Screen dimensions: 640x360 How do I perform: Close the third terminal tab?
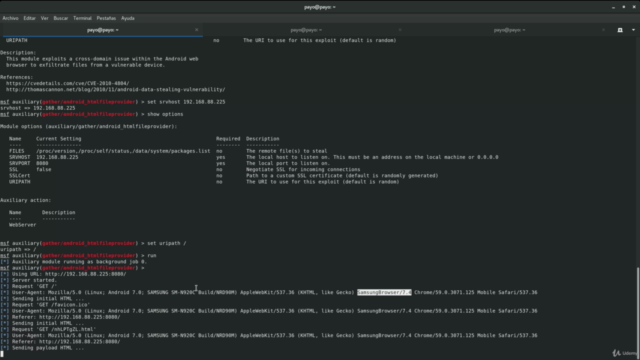coord(603,30)
